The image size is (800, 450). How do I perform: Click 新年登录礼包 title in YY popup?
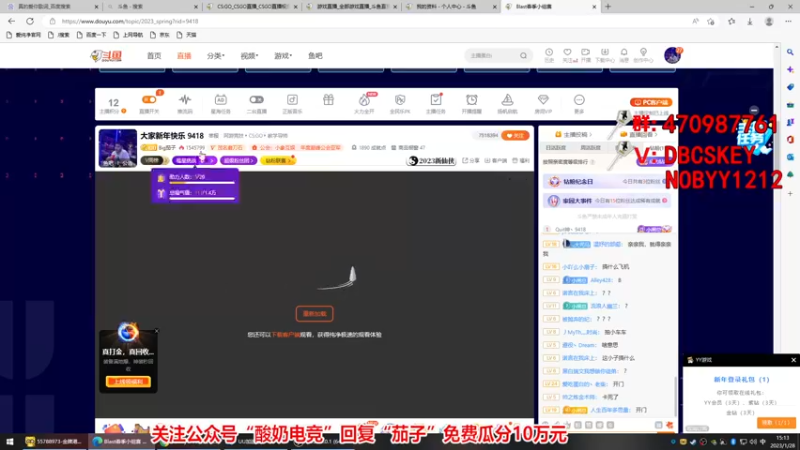(741, 380)
